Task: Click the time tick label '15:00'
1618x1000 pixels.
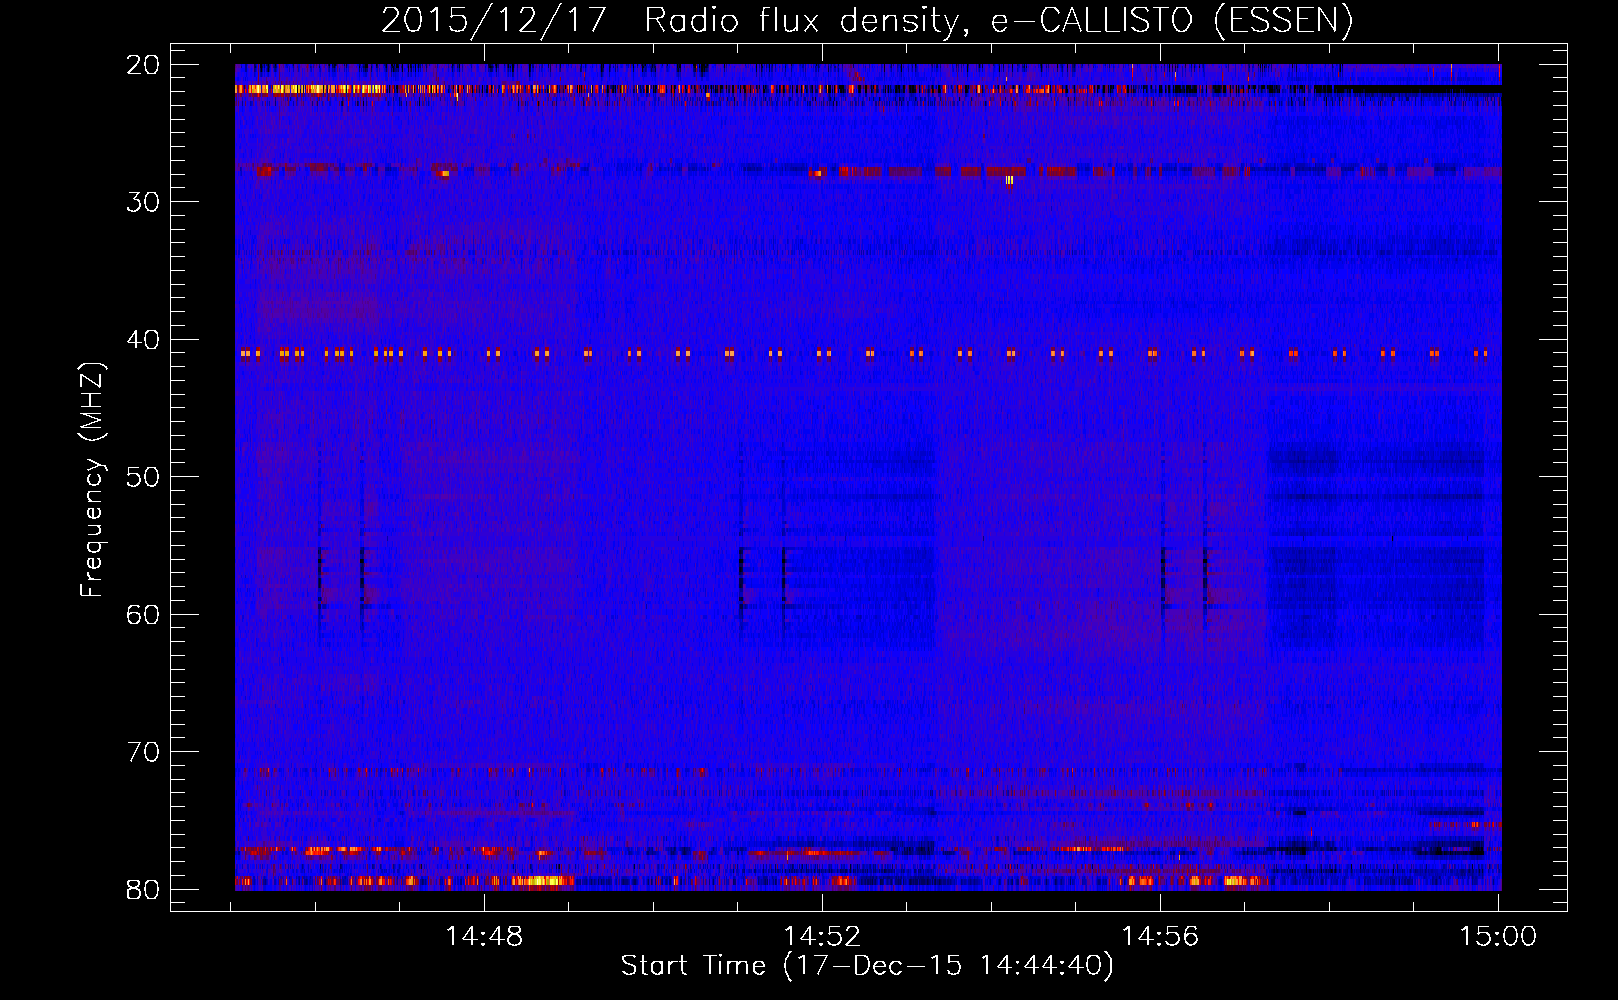Action: pyautogui.click(x=1498, y=937)
